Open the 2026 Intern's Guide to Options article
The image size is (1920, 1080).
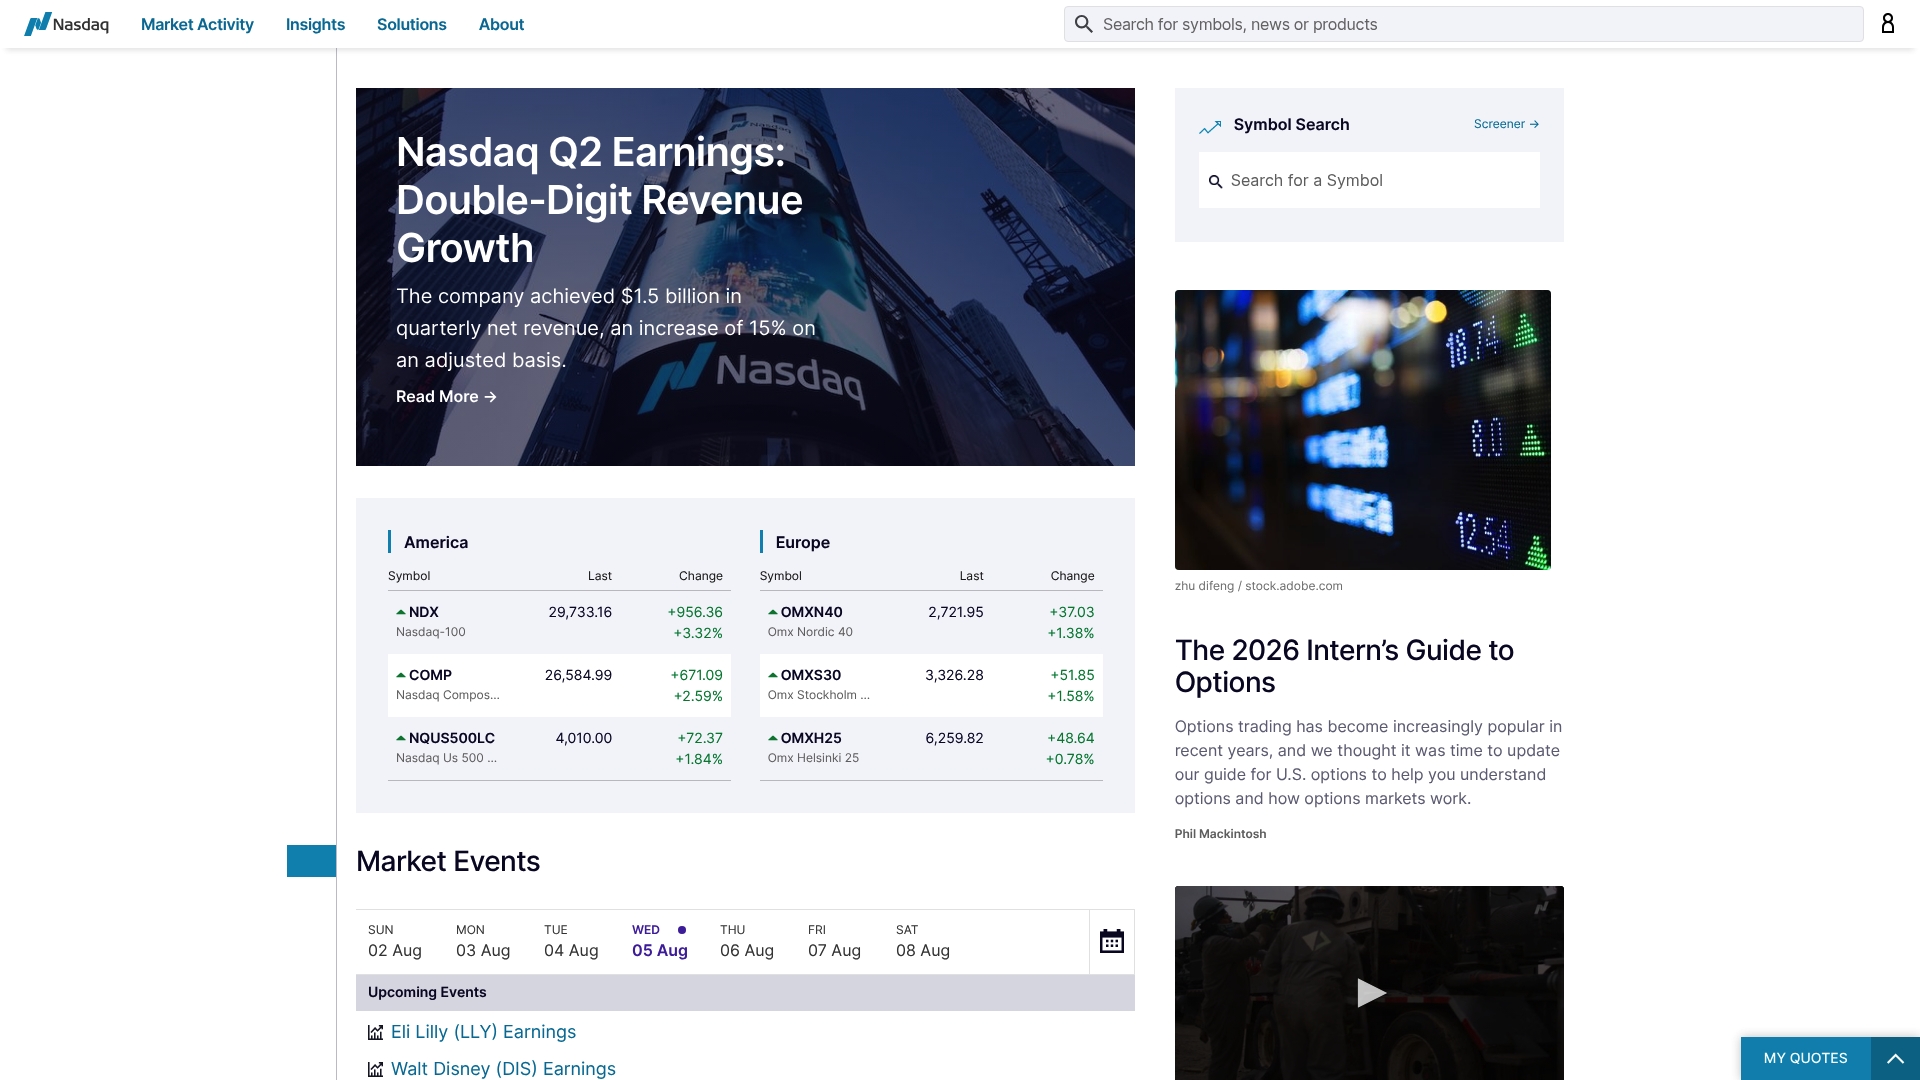pos(1344,666)
